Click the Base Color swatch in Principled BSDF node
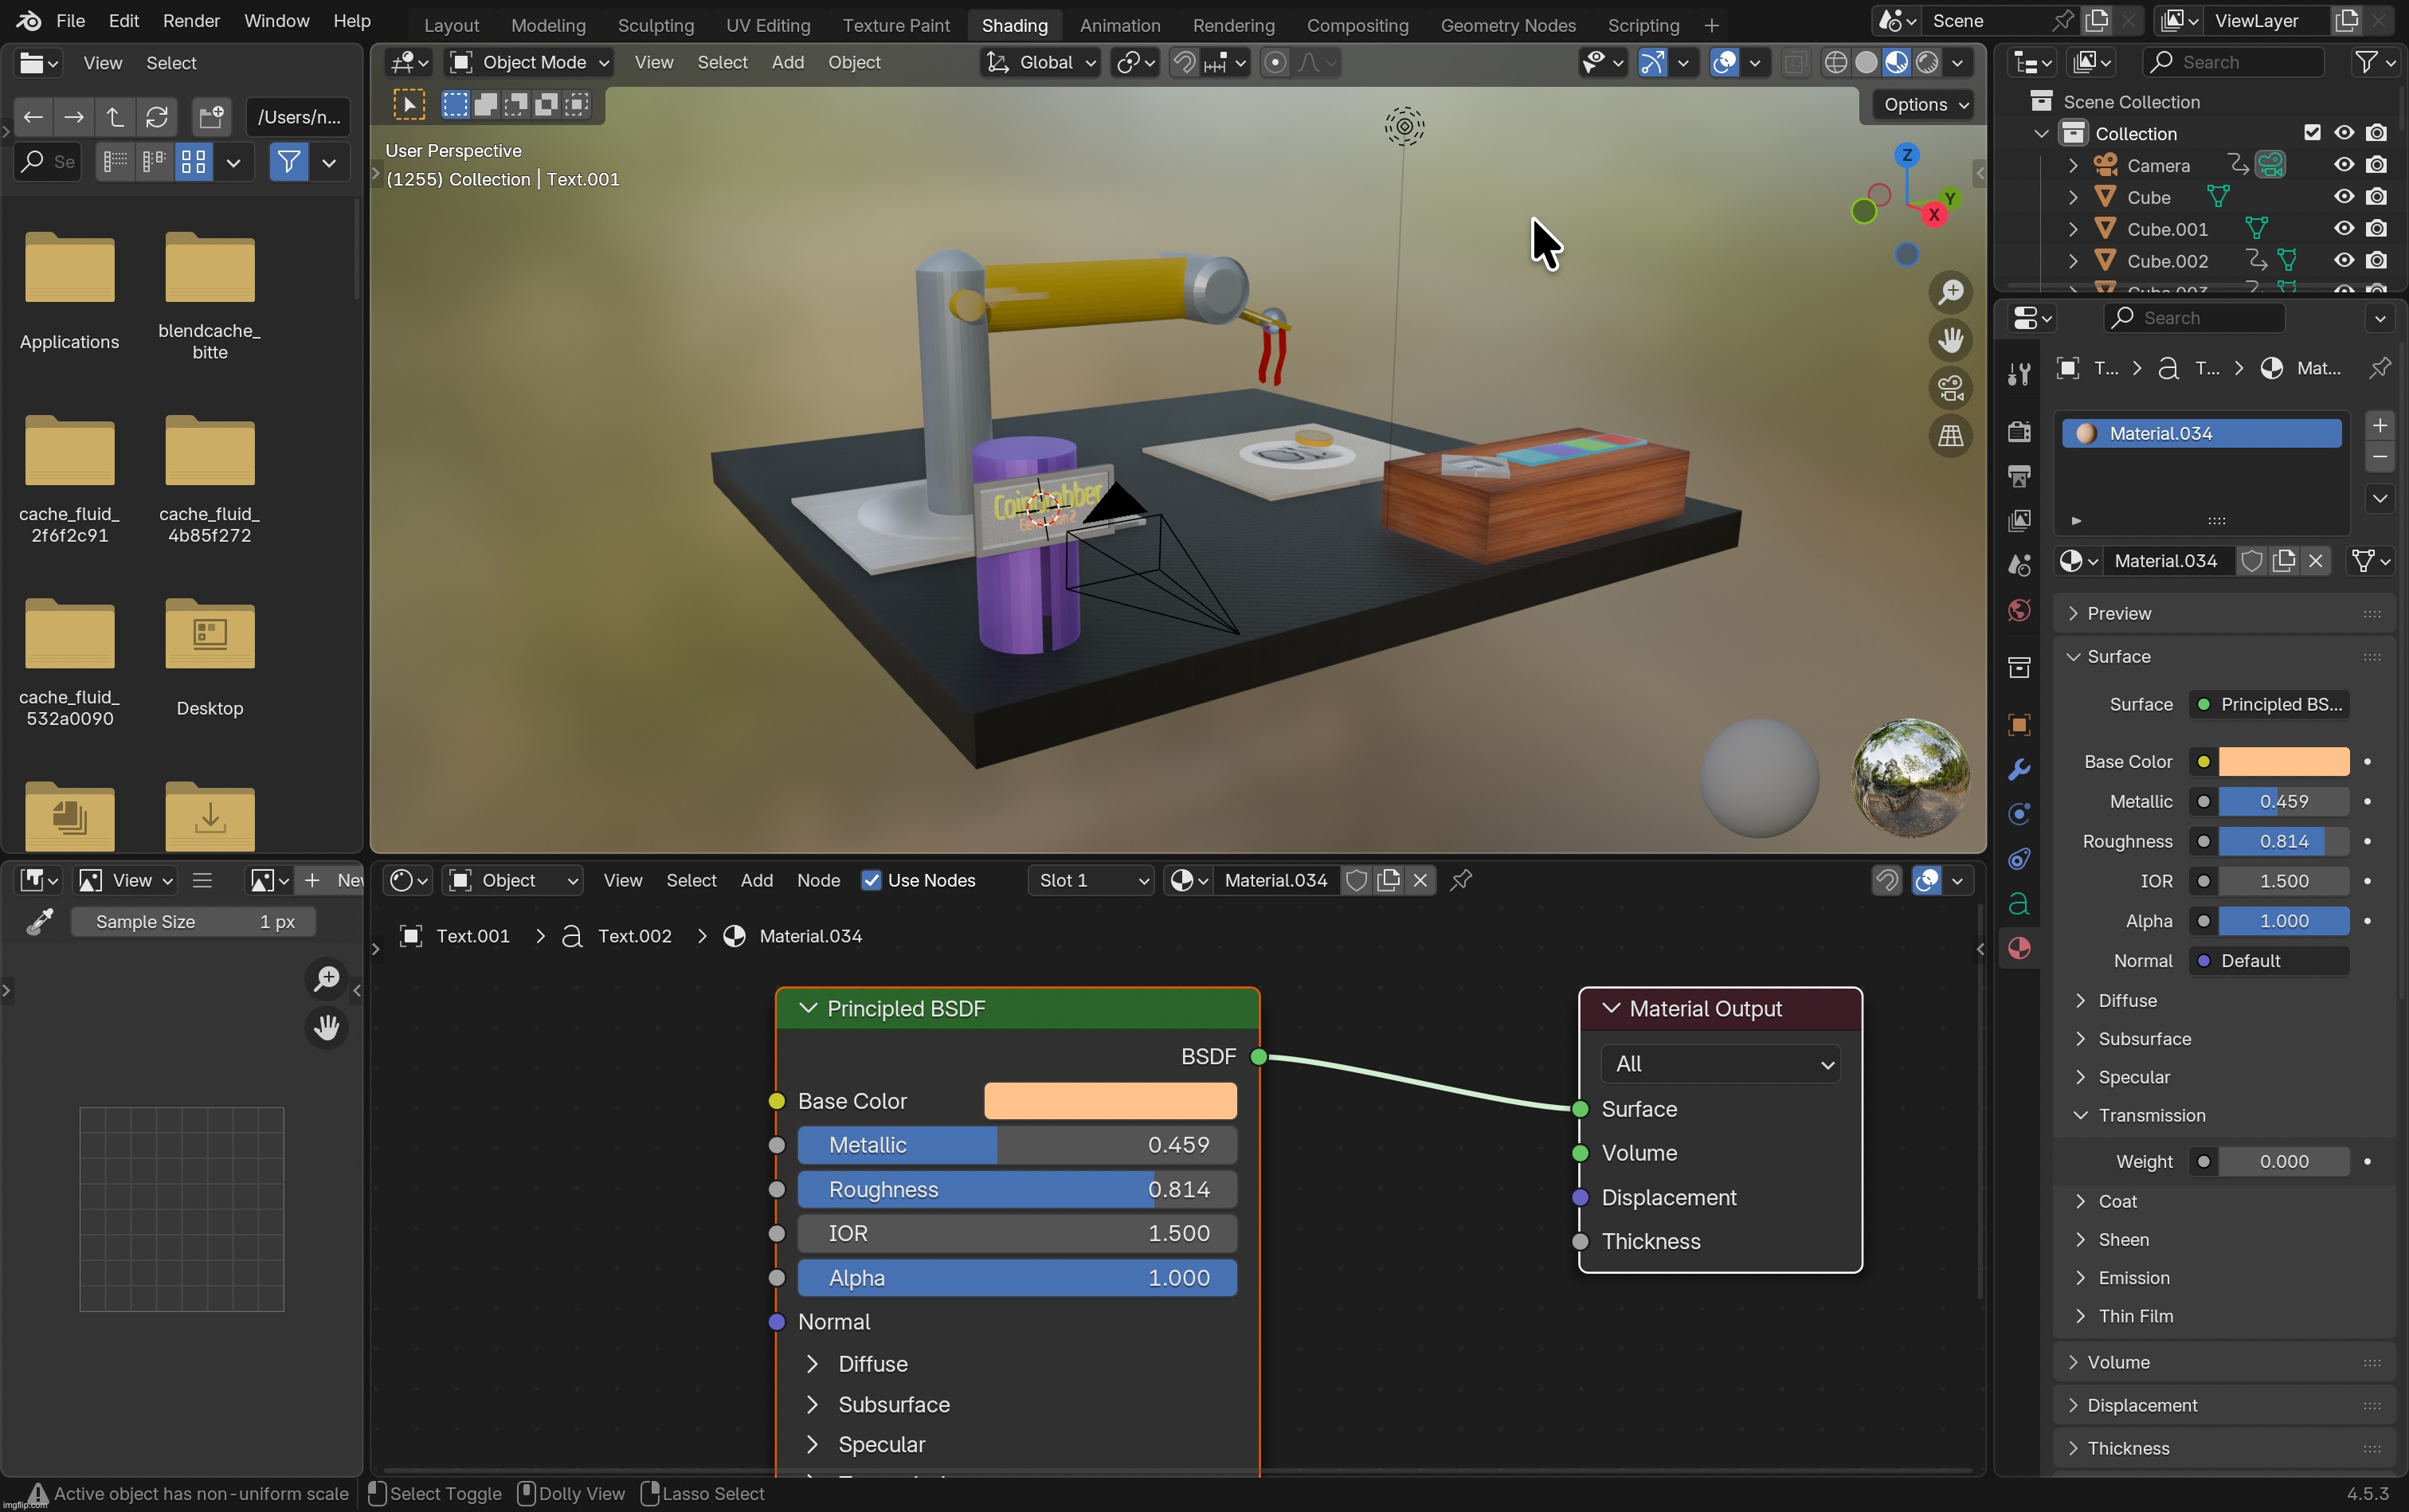The image size is (2409, 1512). pos(1110,1101)
